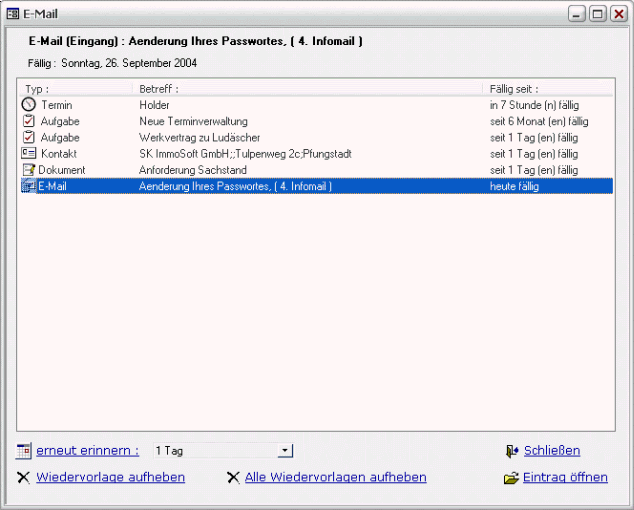Click the folder icon next to Eintrag öffnen

[x=512, y=478]
